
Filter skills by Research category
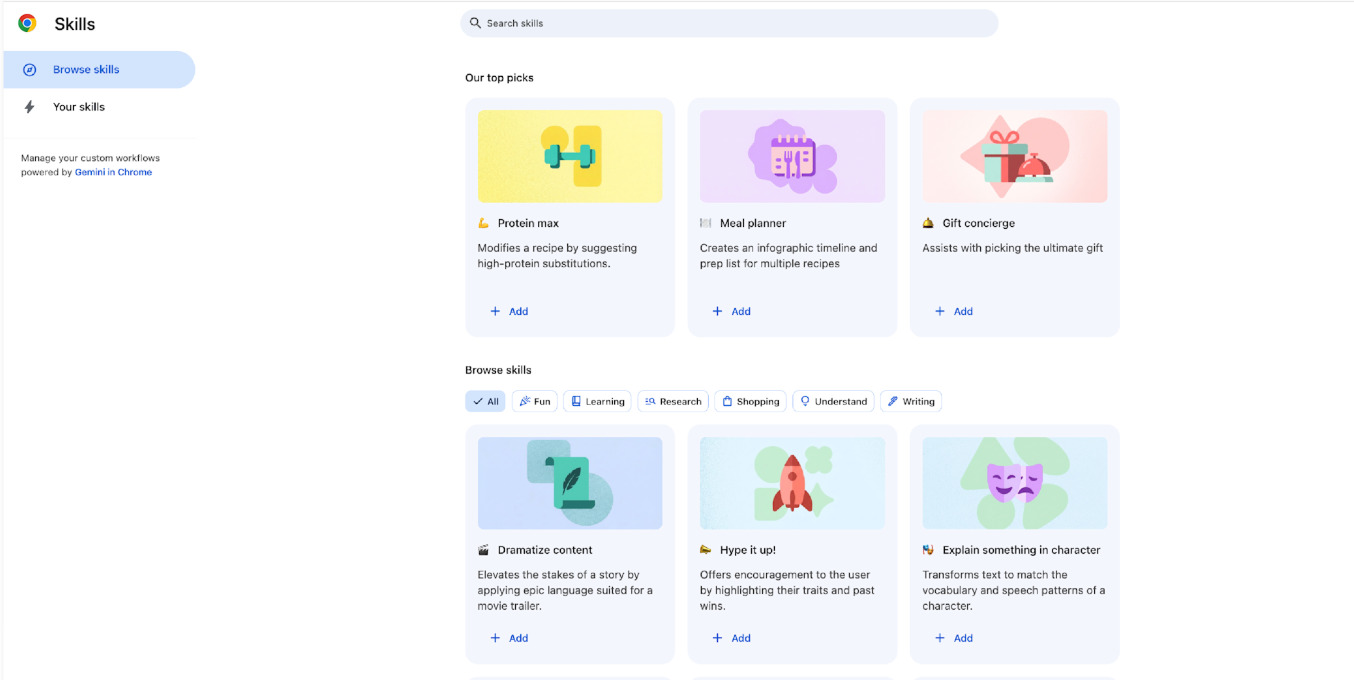(673, 402)
